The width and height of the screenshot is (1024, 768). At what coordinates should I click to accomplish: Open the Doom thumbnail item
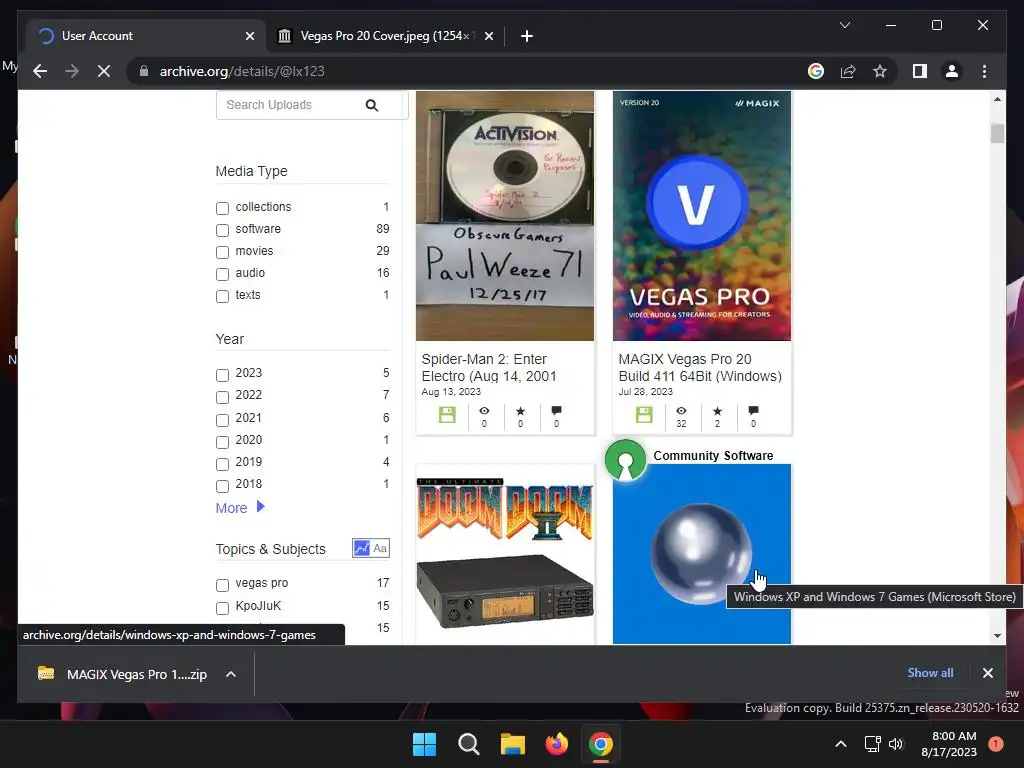pos(505,554)
